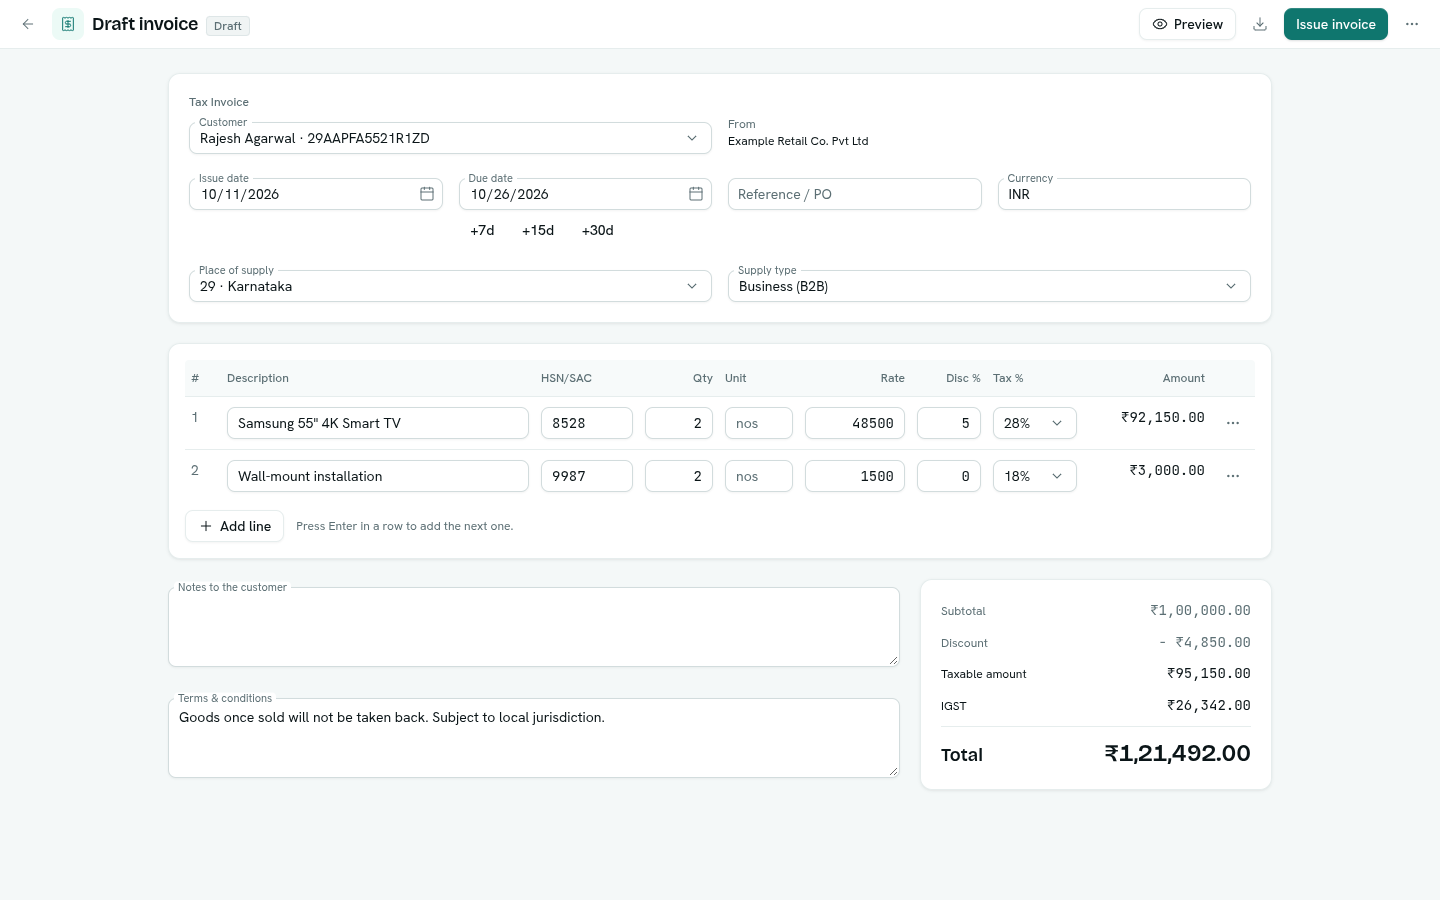Click the Notes to the customer textarea
The width and height of the screenshot is (1440, 900).
pos(534,627)
